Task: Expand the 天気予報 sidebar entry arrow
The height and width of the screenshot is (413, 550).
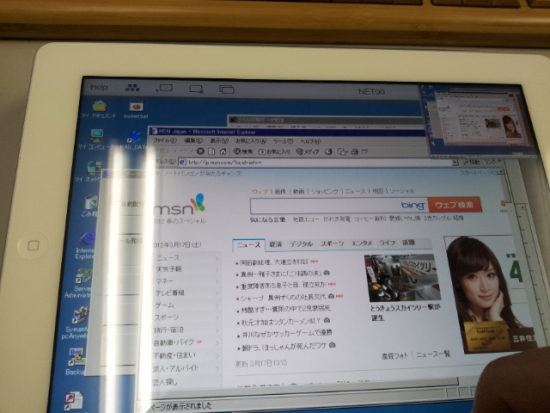Action: (x=217, y=271)
